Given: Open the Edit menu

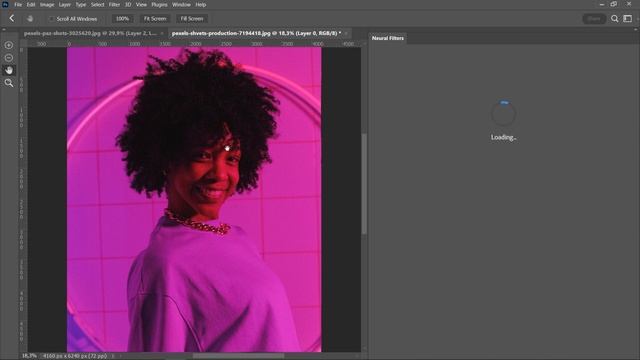Looking at the screenshot, I should coord(31,4).
